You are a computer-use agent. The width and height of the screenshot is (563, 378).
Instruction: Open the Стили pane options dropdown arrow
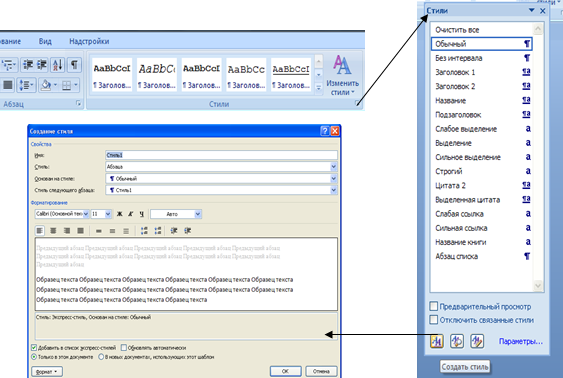point(531,10)
